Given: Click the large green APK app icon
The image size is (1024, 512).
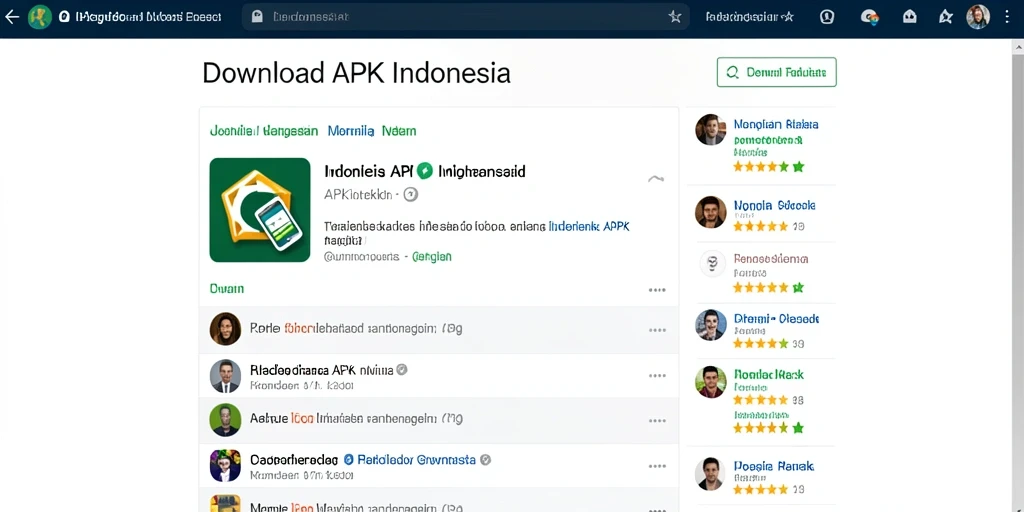Looking at the screenshot, I should (x=260, y=210).
